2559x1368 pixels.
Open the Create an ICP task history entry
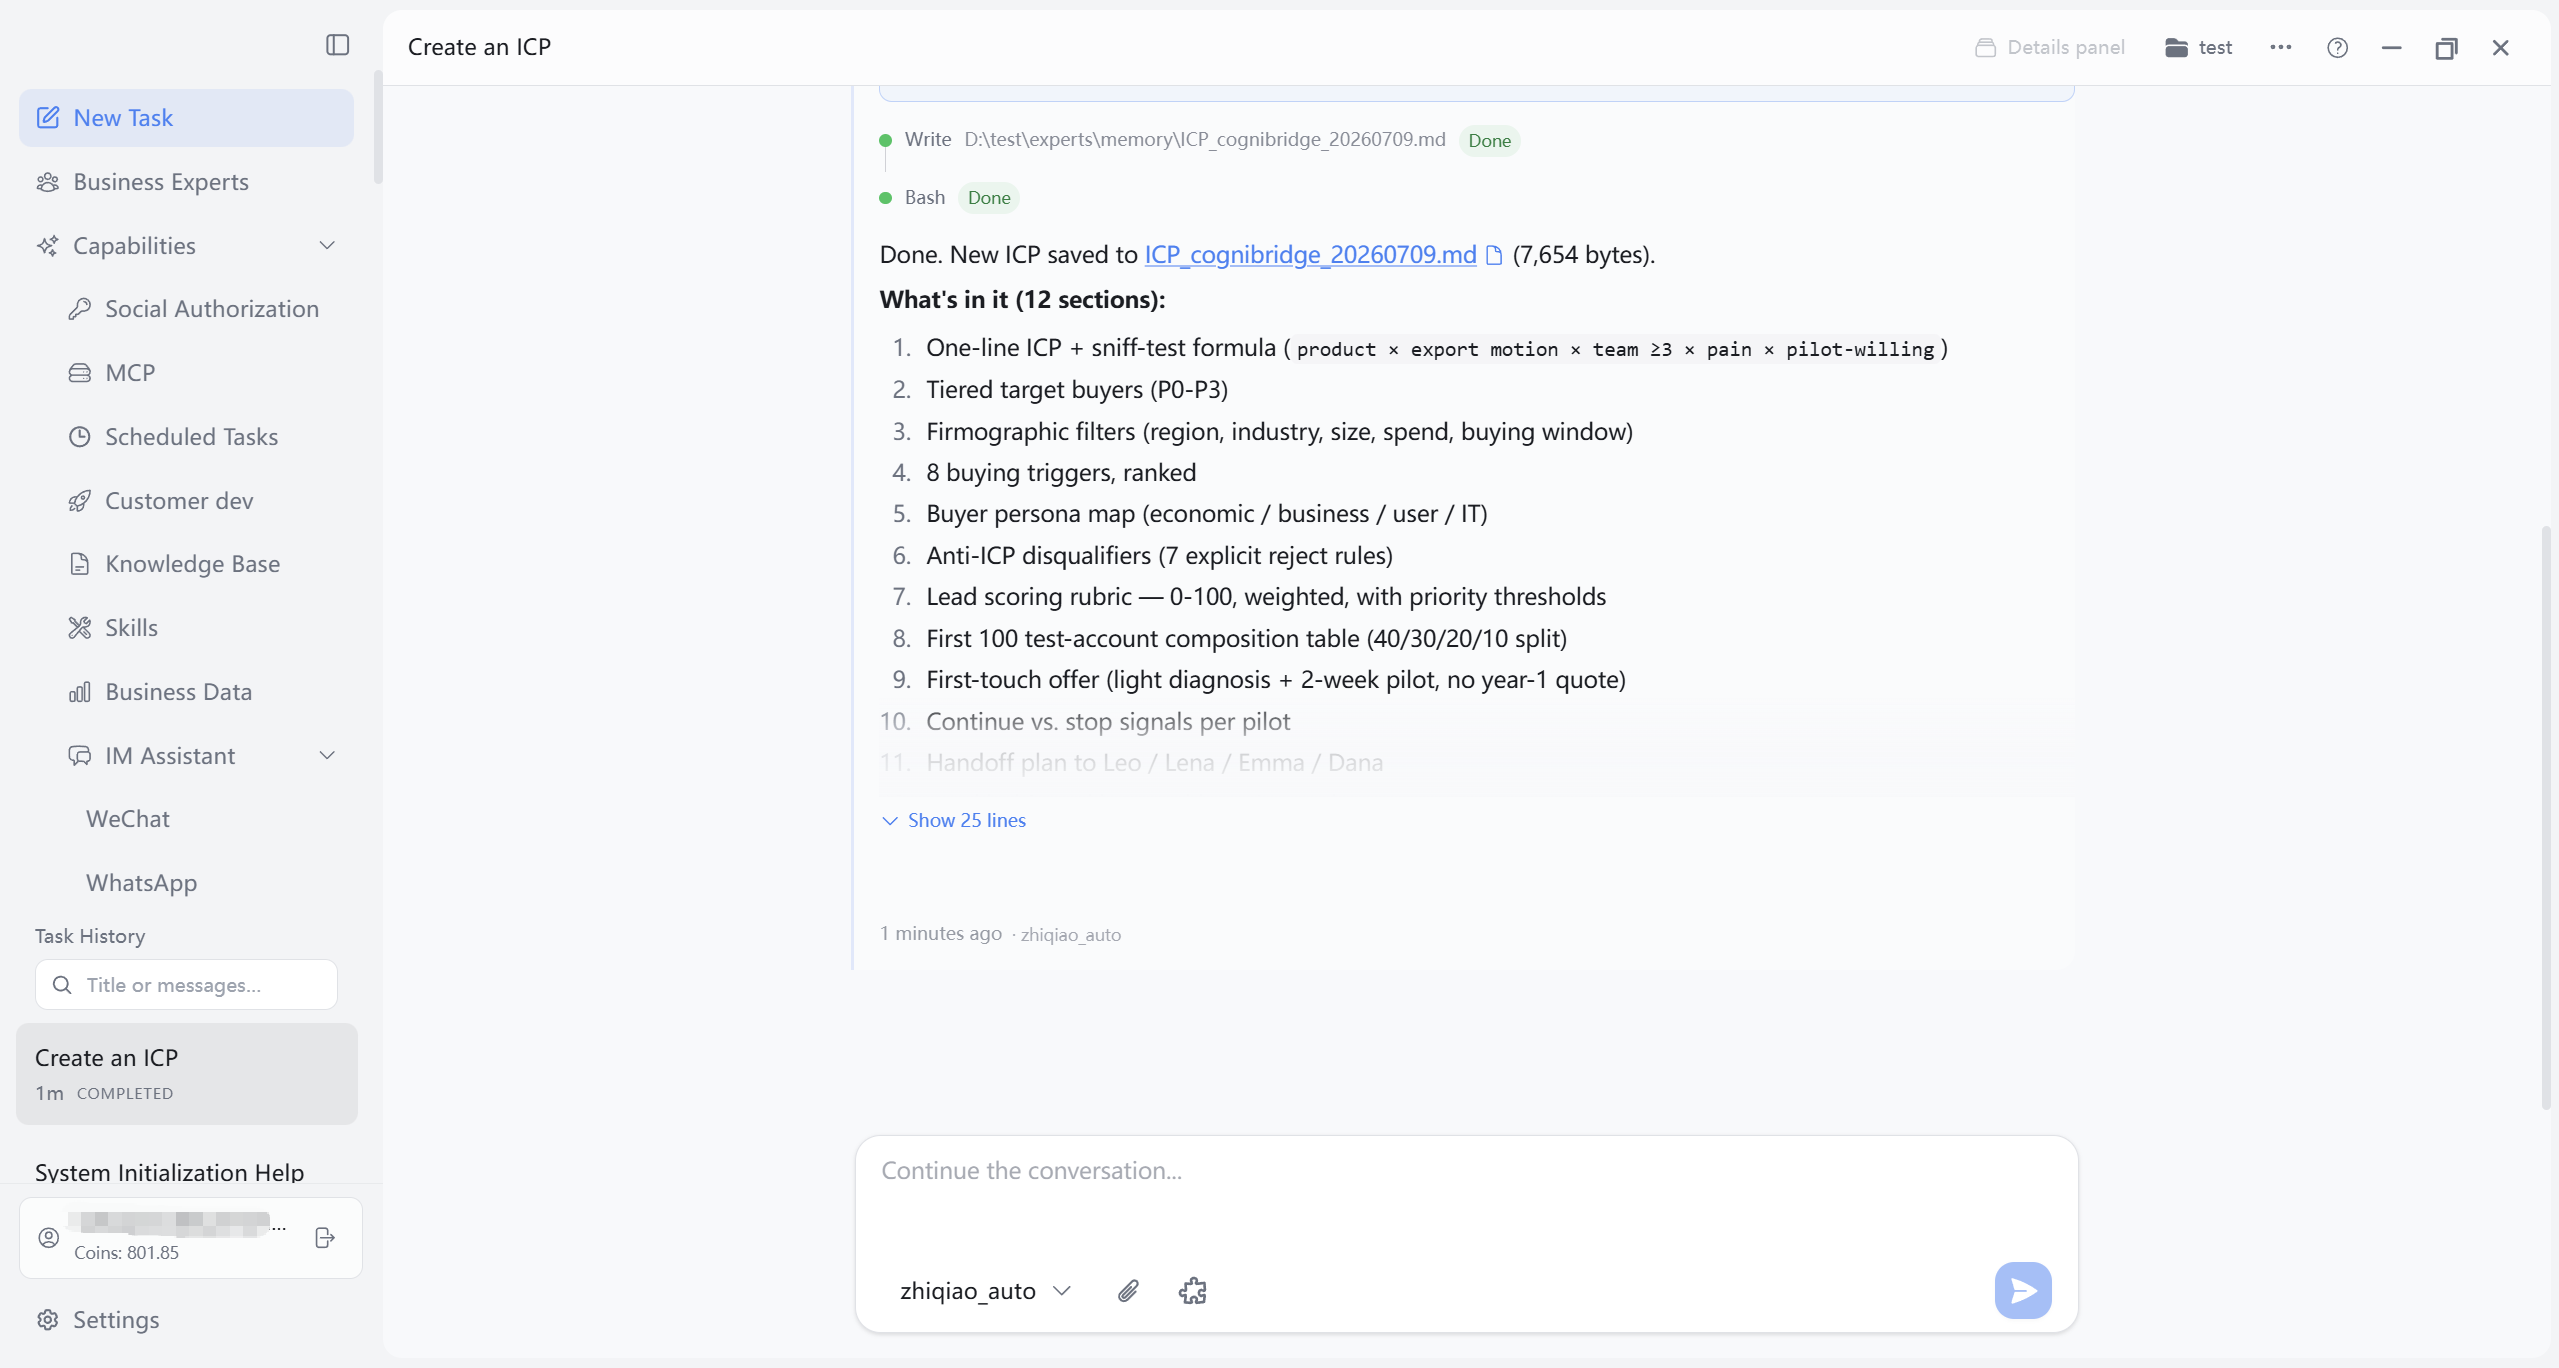tap(186, 1074)
